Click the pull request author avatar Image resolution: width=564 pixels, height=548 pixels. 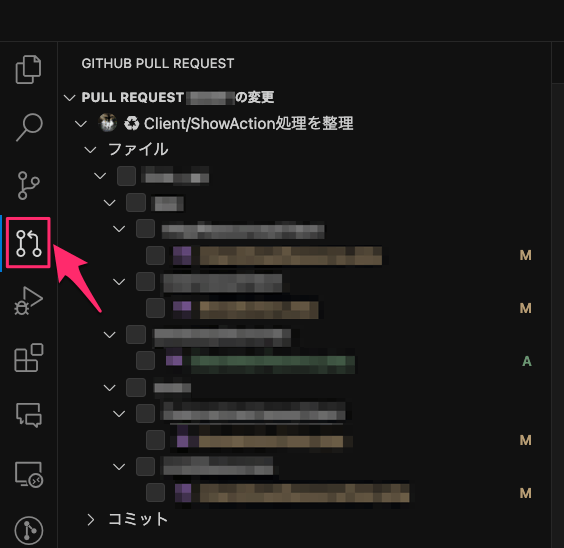(108, 123)
